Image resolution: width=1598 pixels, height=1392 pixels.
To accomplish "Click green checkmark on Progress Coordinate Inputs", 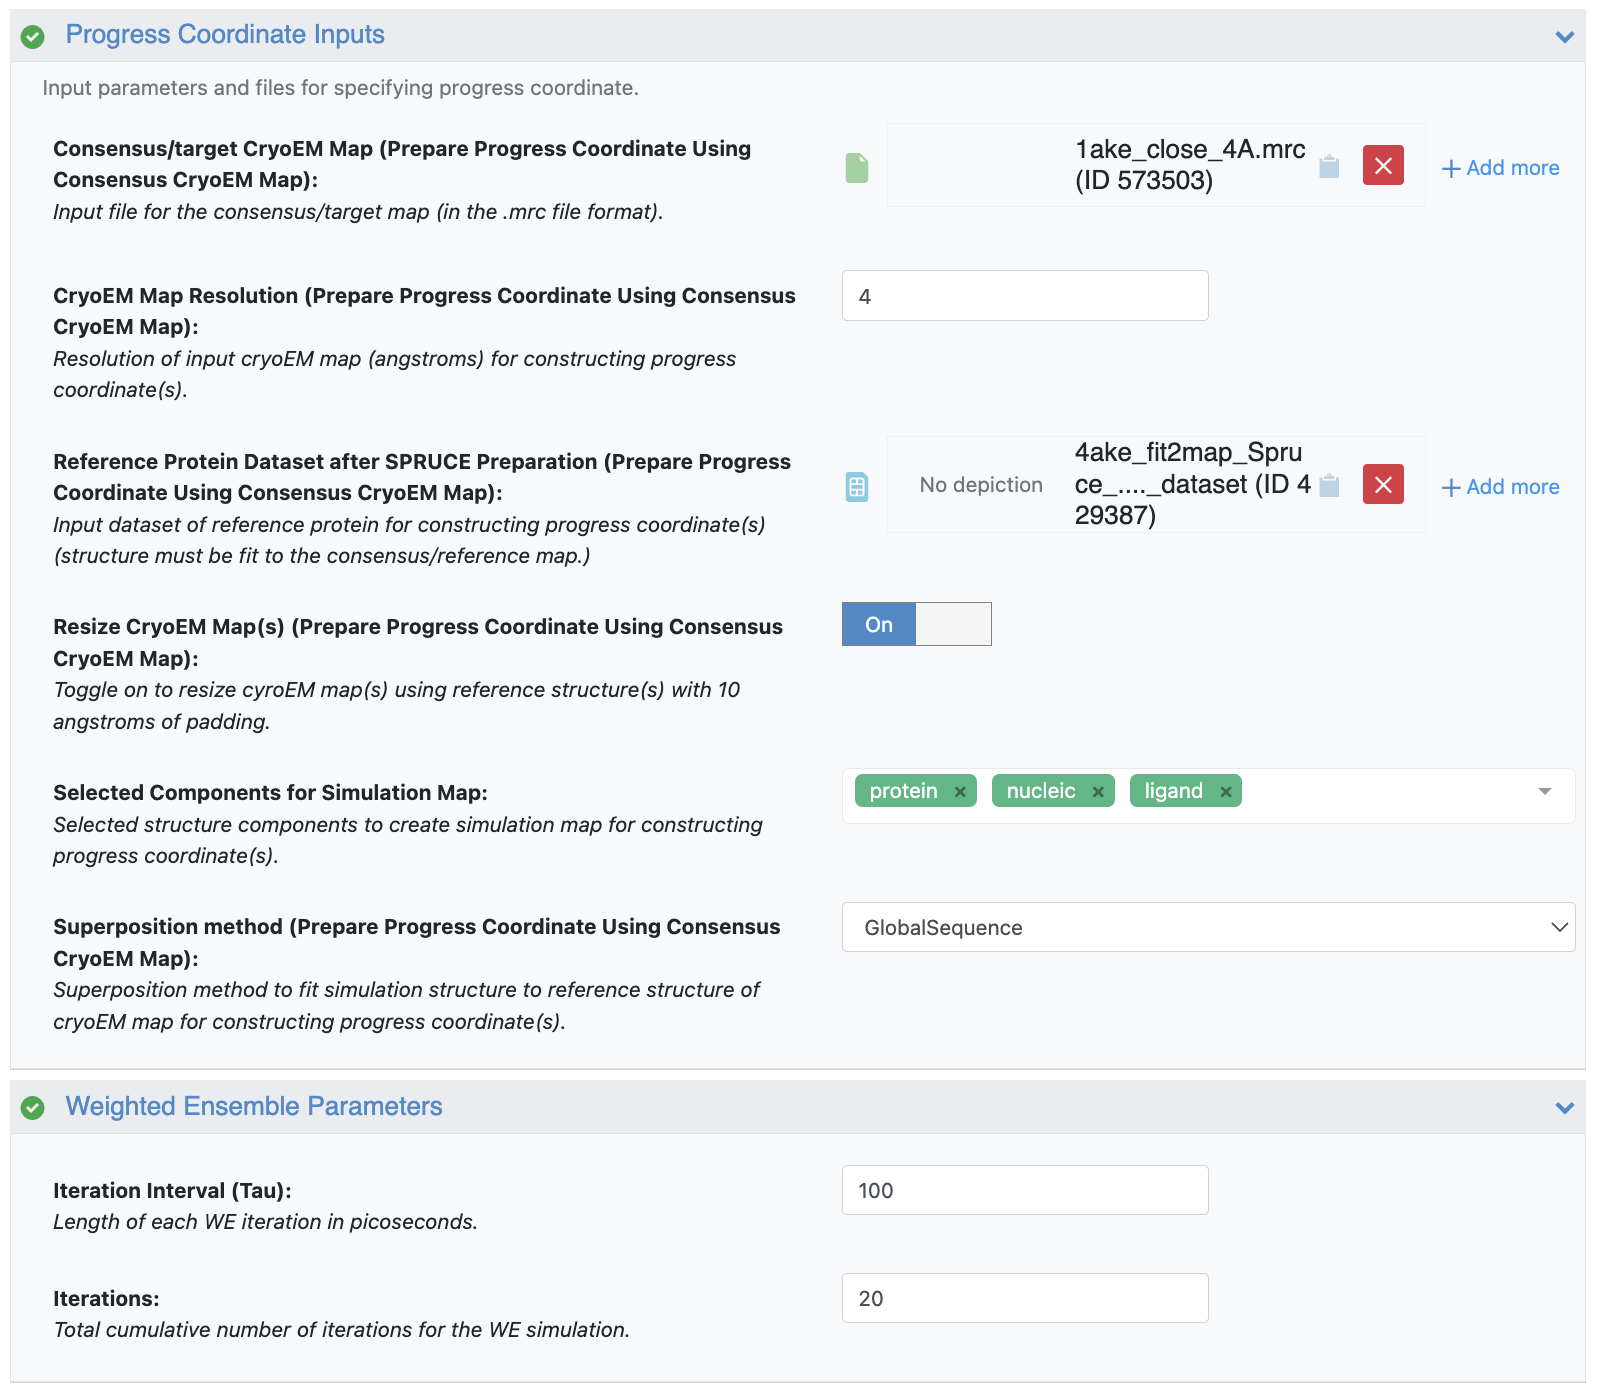I will click(x=33, y=37).
